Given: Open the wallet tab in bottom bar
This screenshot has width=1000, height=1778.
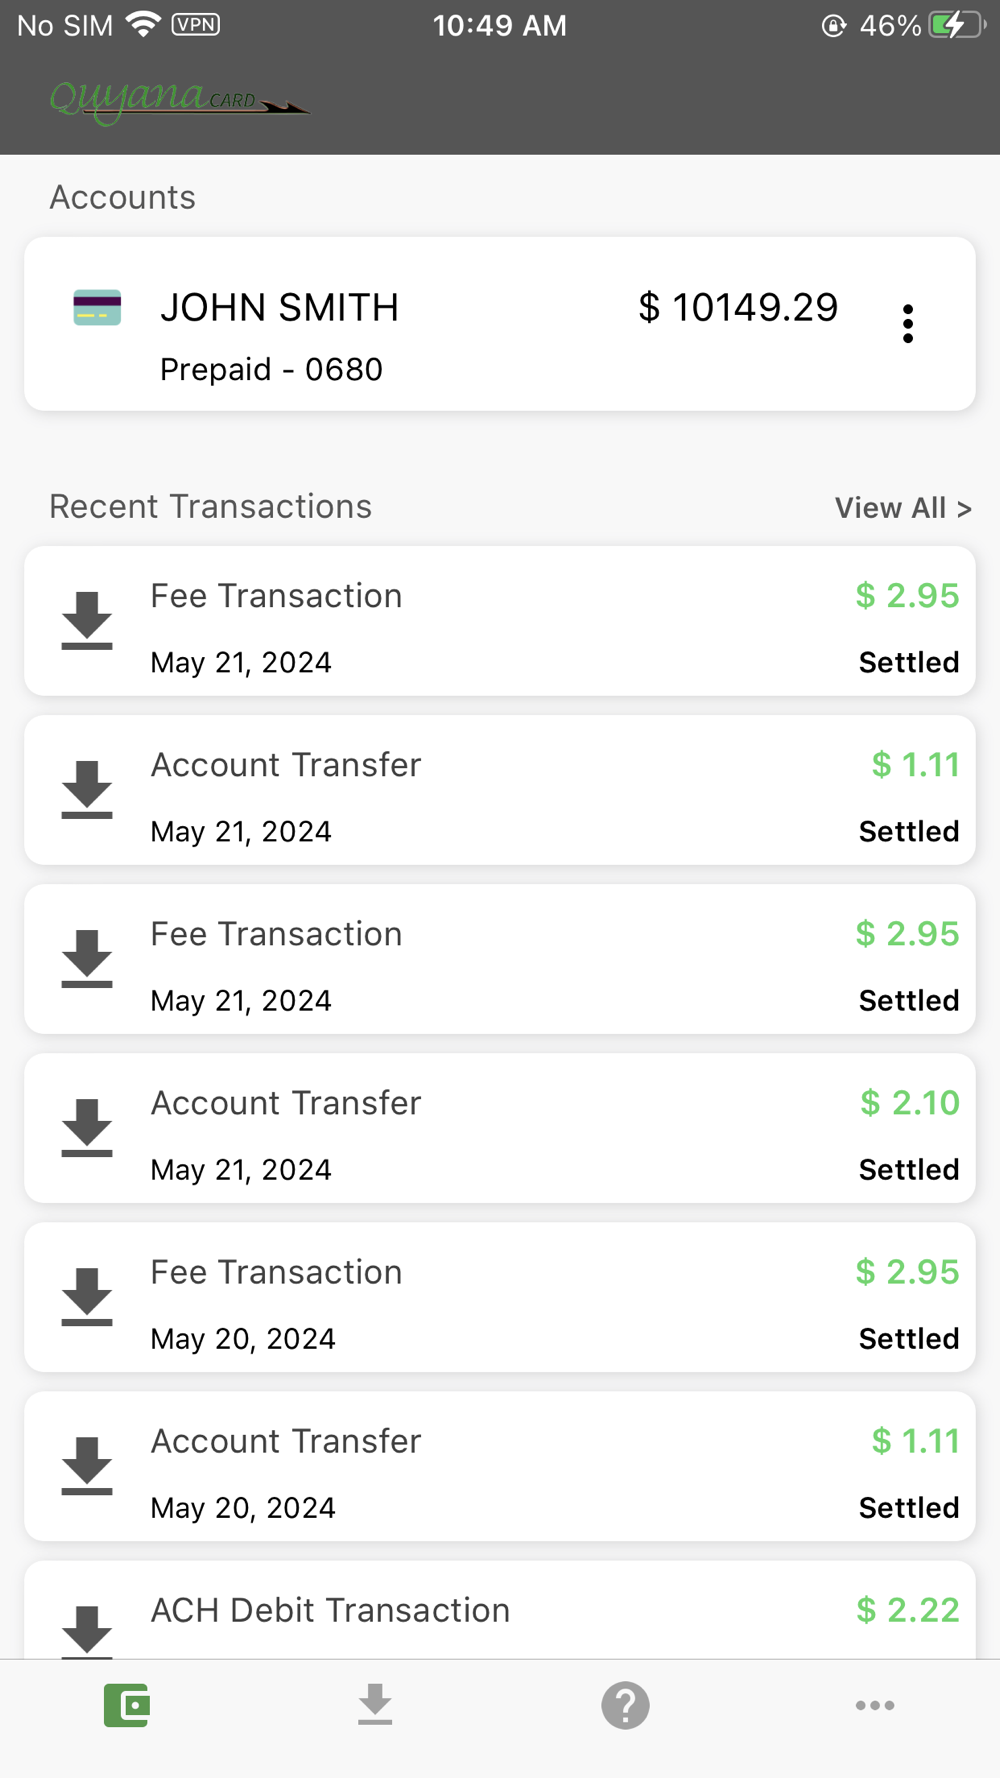Looking at the screenshot, I should pos(127,1705).
